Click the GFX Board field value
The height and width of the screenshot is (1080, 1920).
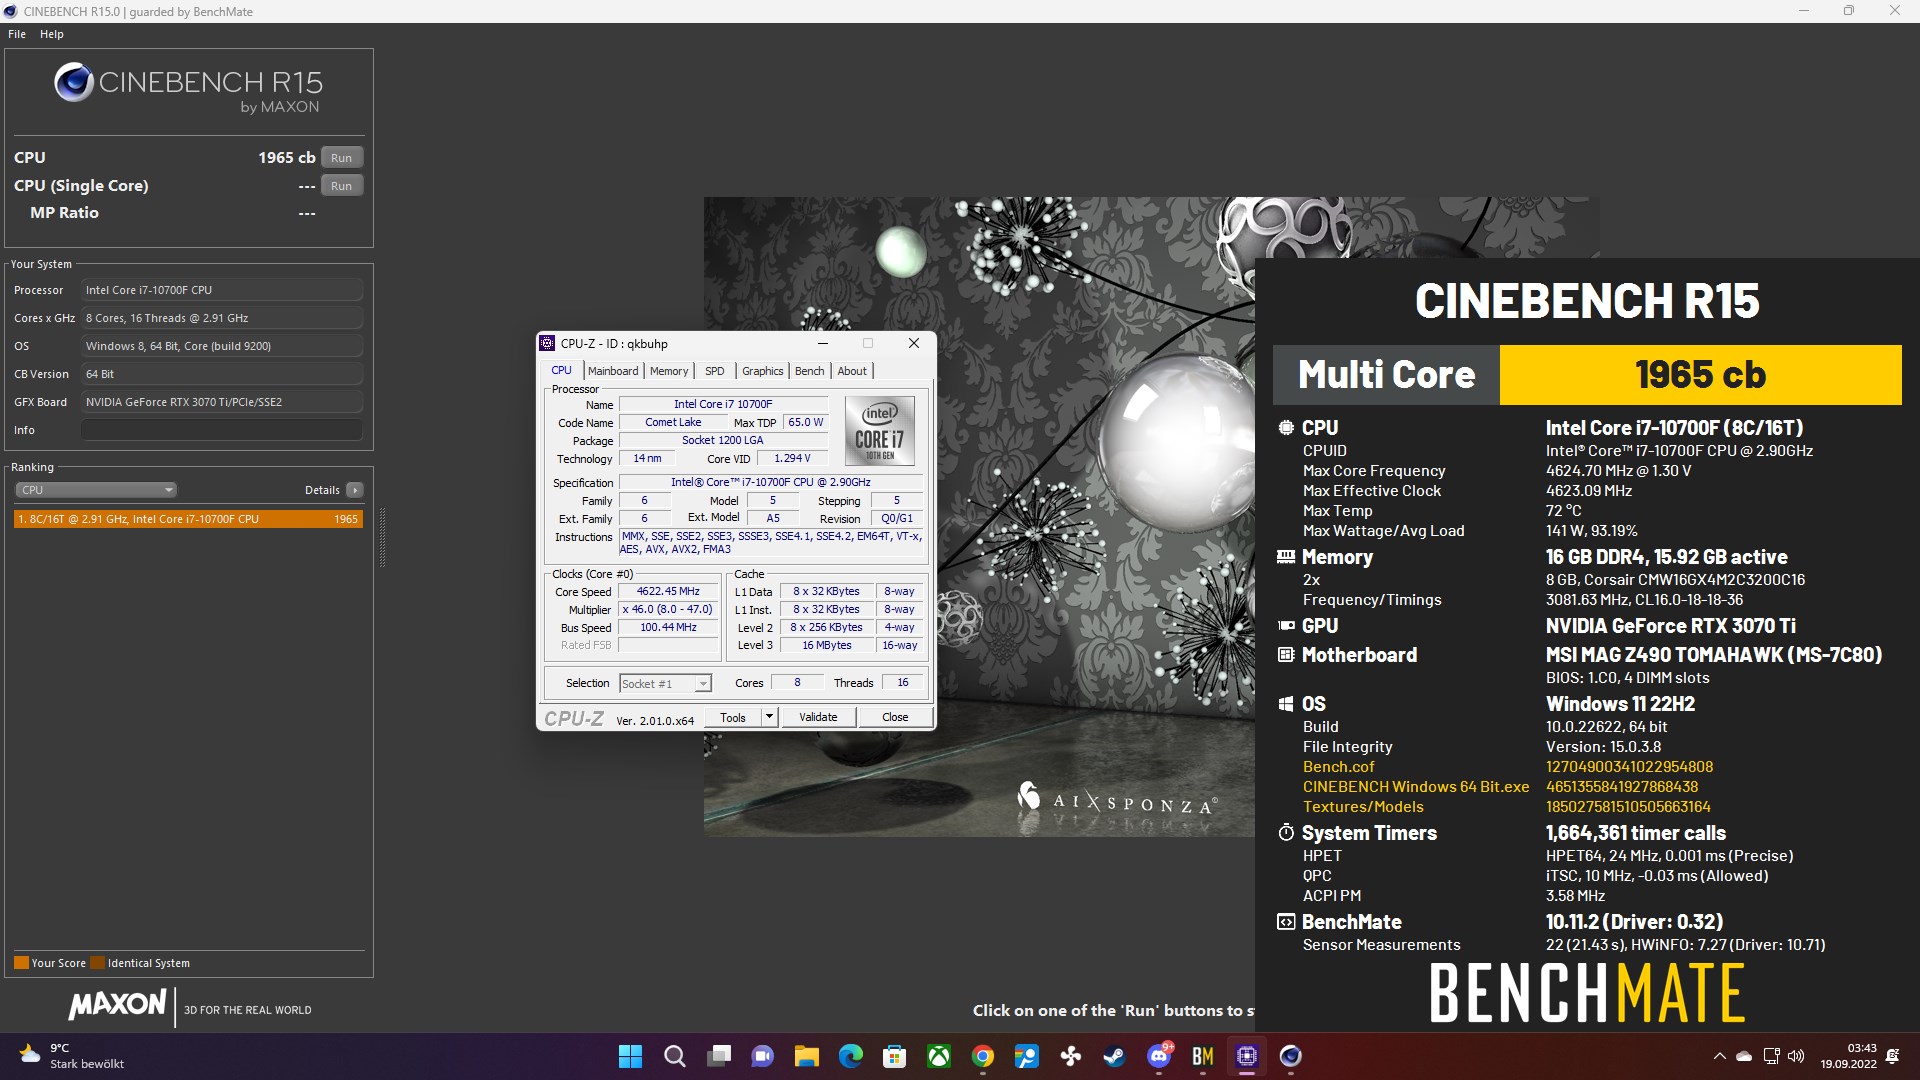[221, 402]
